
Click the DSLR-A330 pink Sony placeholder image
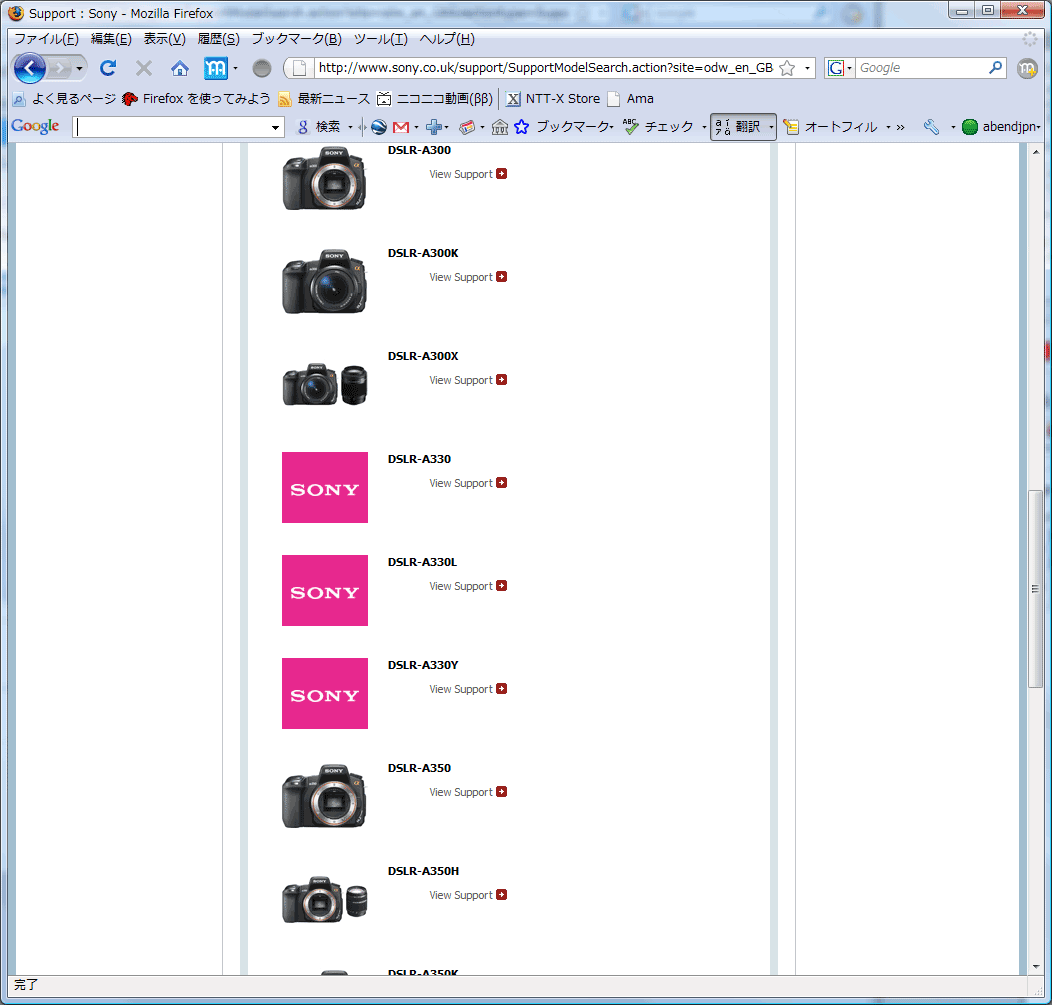coord(325,487)
